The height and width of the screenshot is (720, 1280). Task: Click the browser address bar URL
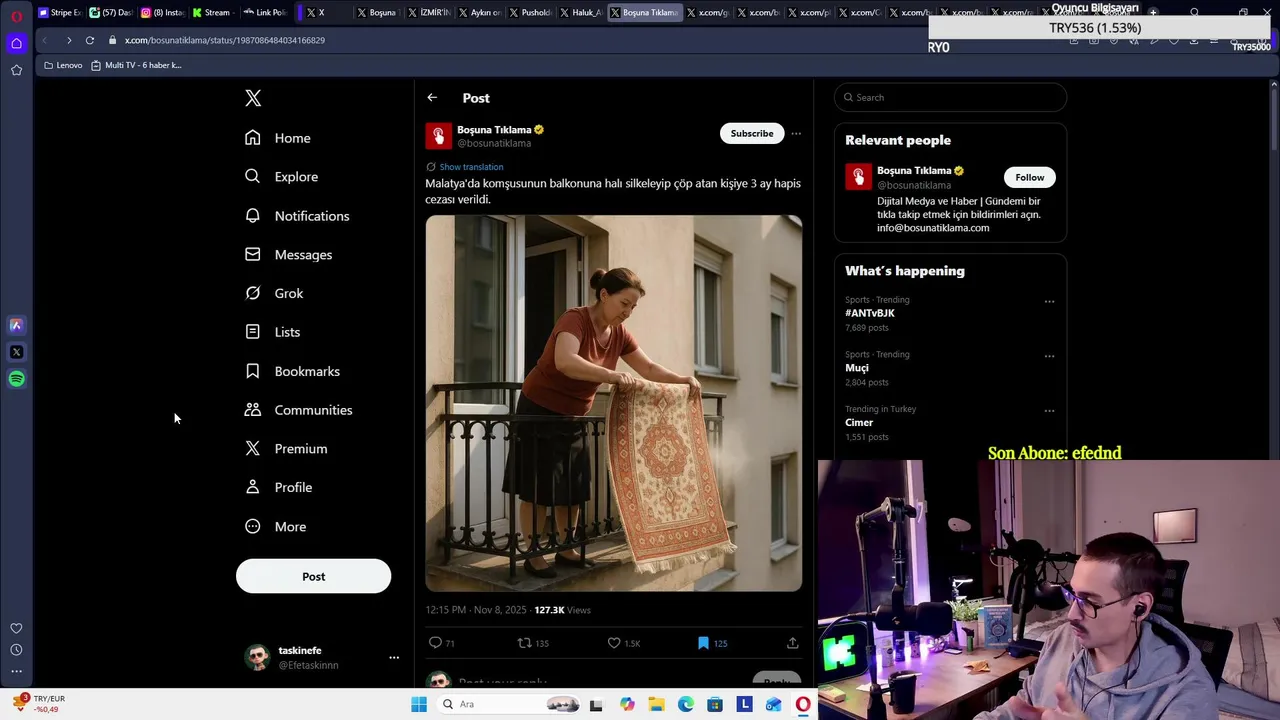tap(225, 40)
